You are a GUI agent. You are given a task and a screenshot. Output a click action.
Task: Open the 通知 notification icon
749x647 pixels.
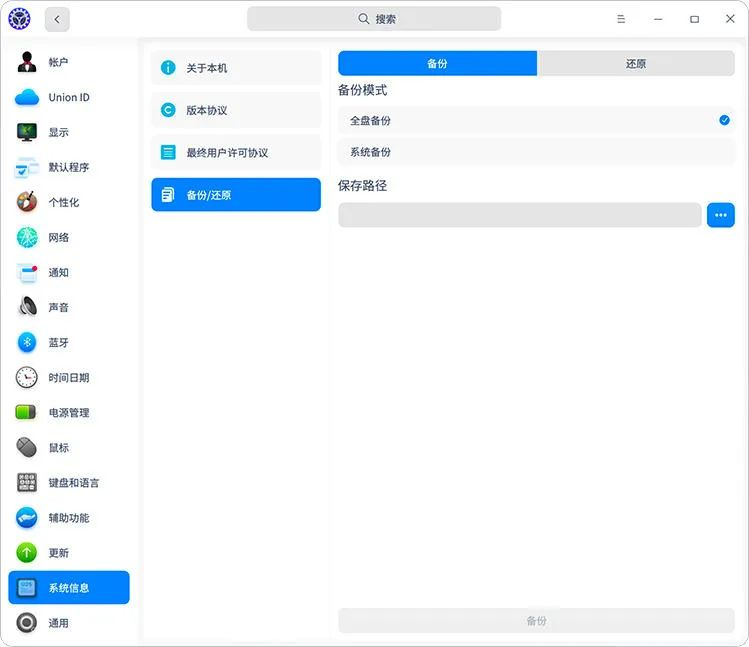27,272
